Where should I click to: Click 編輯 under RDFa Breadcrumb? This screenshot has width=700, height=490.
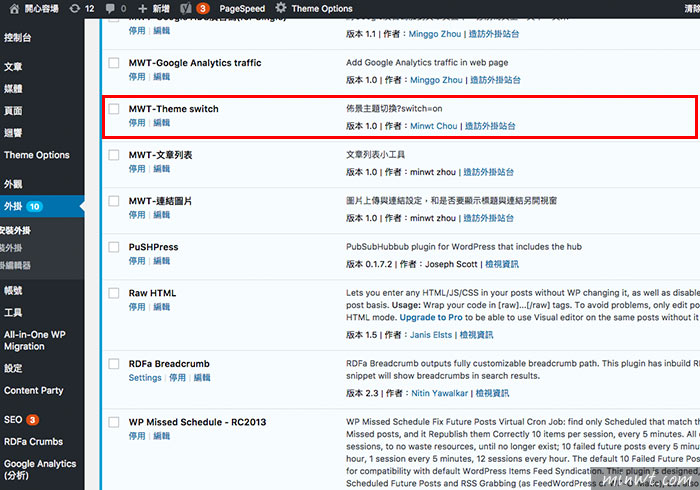coord(202,378)
